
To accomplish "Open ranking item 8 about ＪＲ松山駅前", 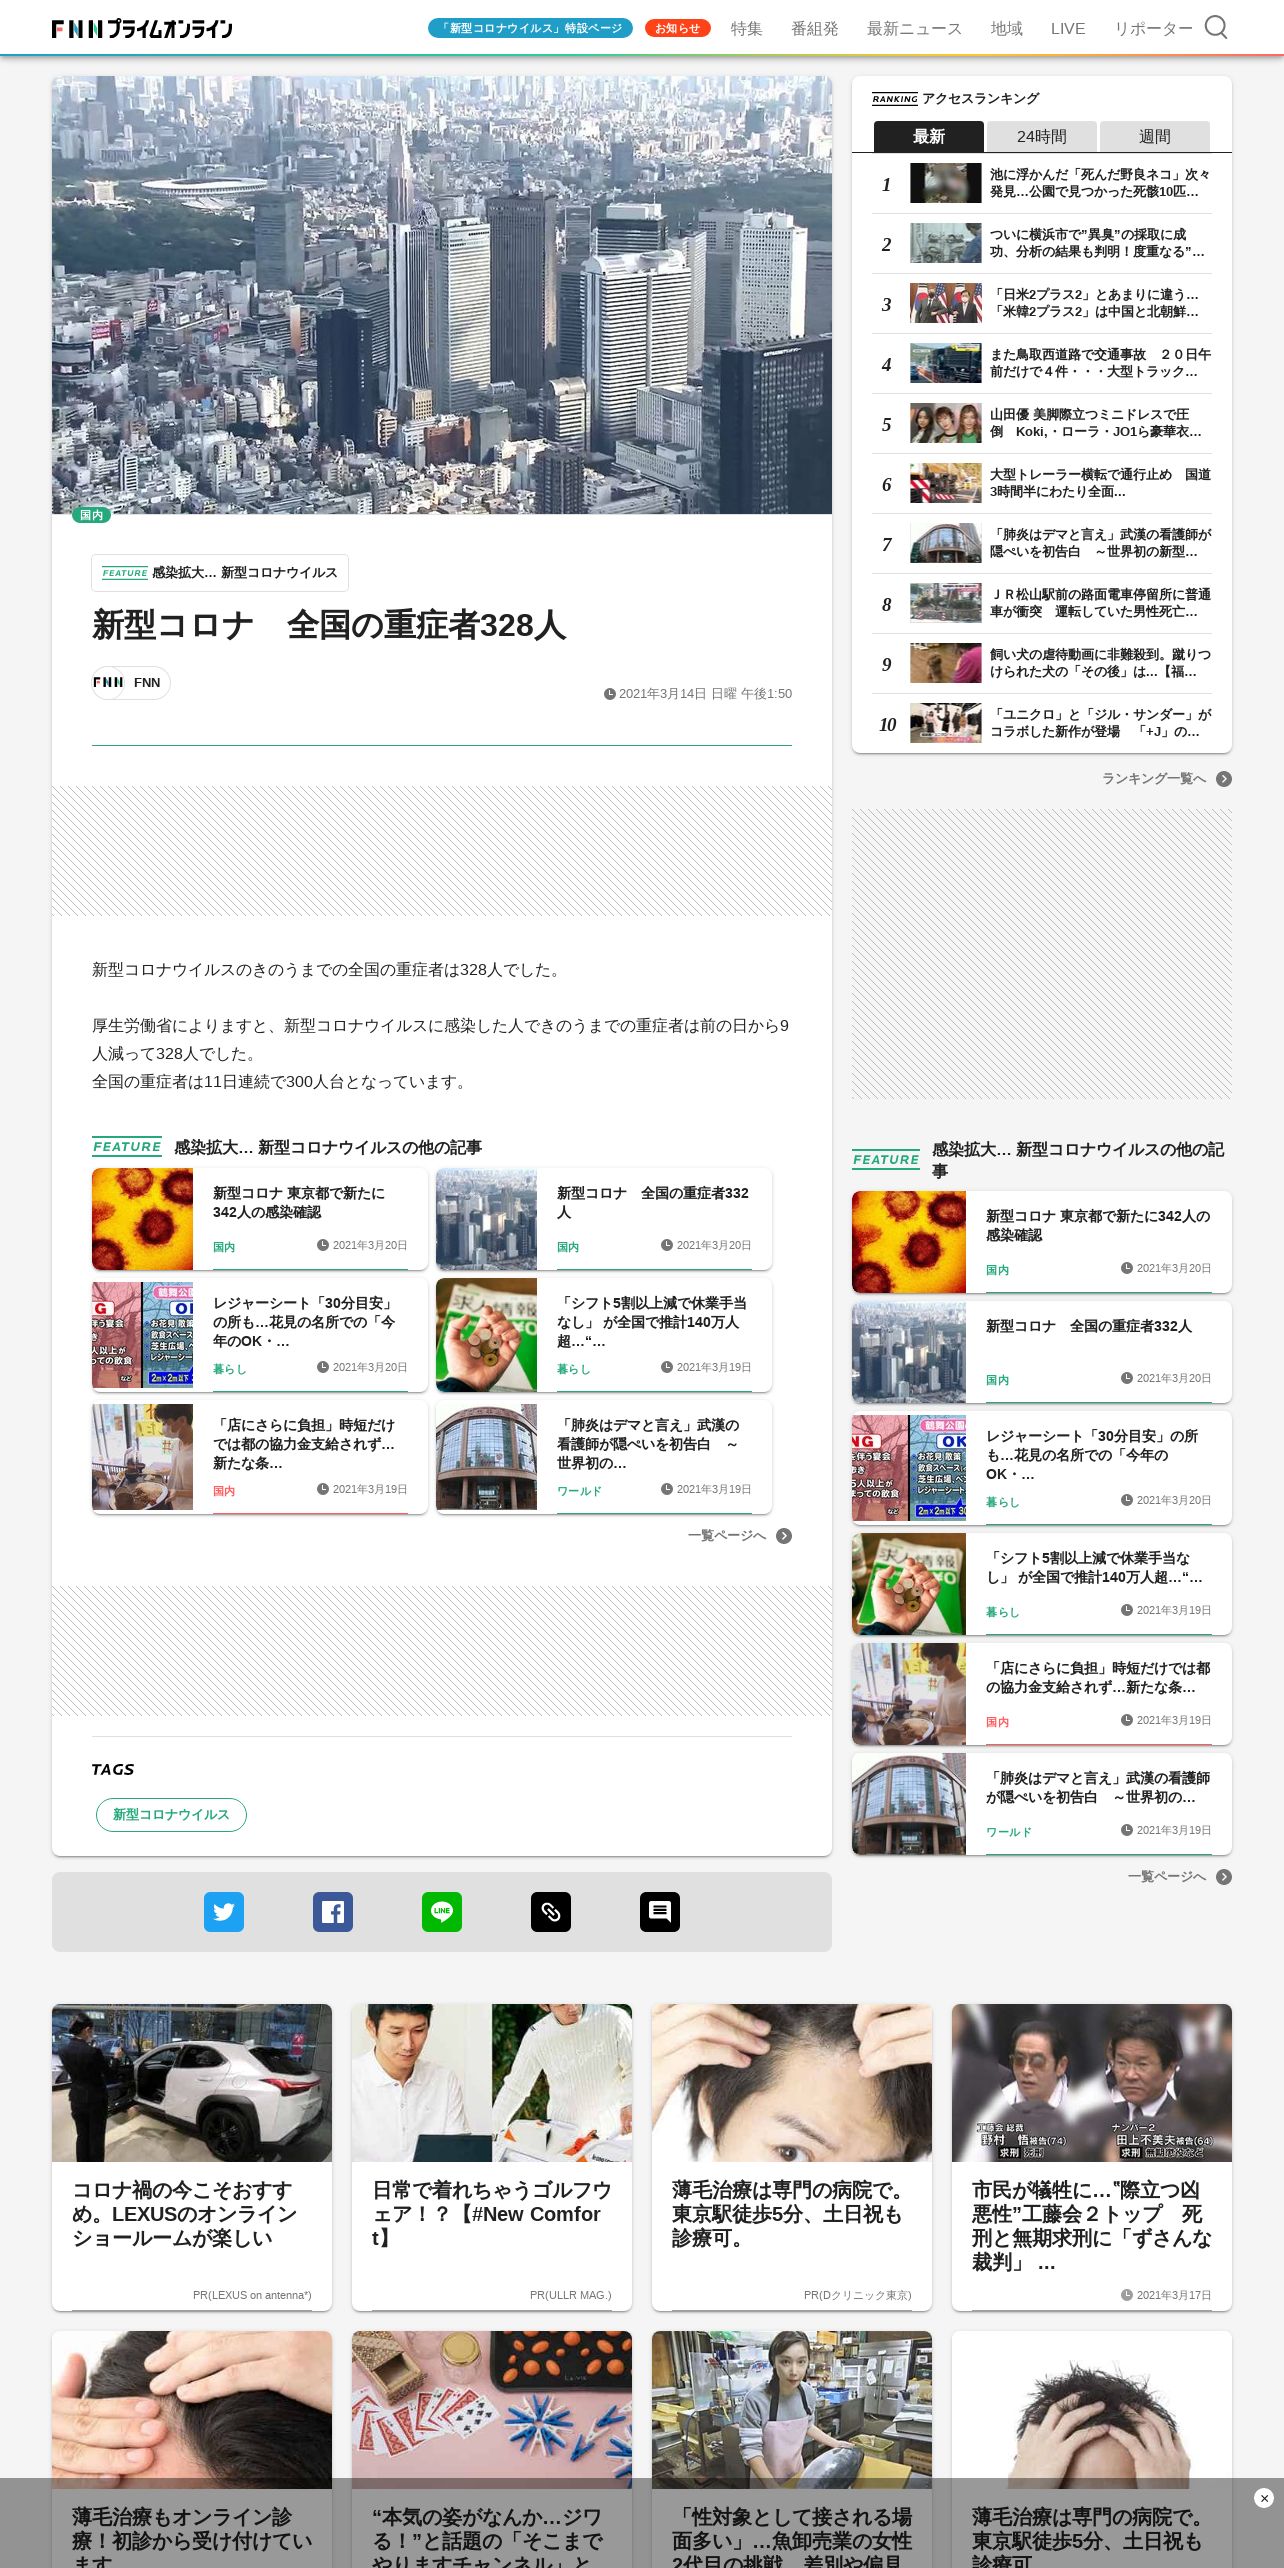I will tap(1042, 604).
